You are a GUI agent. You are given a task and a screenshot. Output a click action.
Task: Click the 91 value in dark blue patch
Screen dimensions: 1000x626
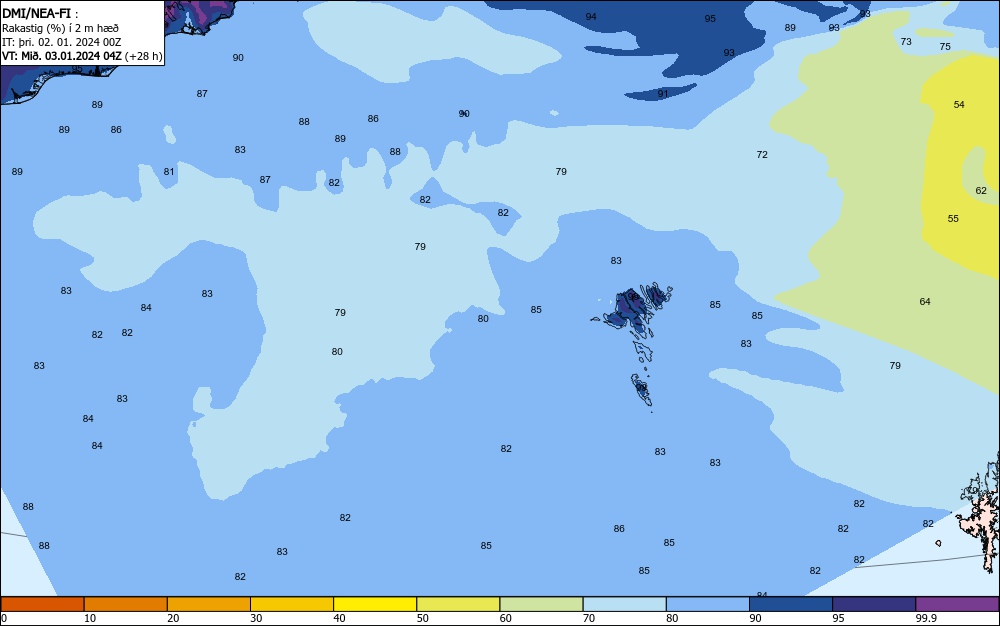[x=663, y=94]
